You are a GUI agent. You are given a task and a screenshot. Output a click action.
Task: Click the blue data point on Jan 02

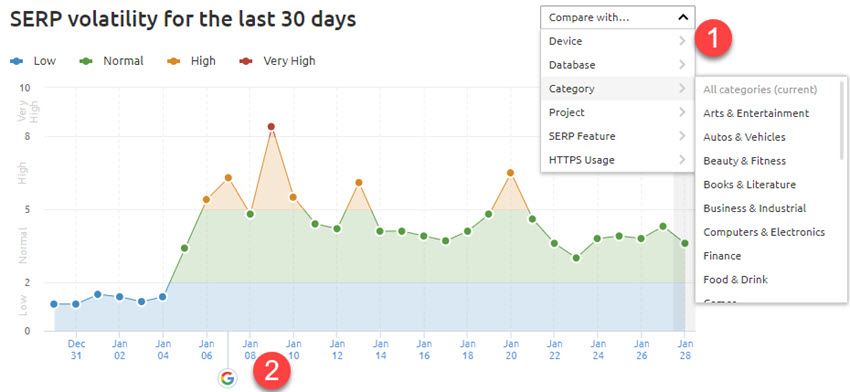[x=119, y=297]
